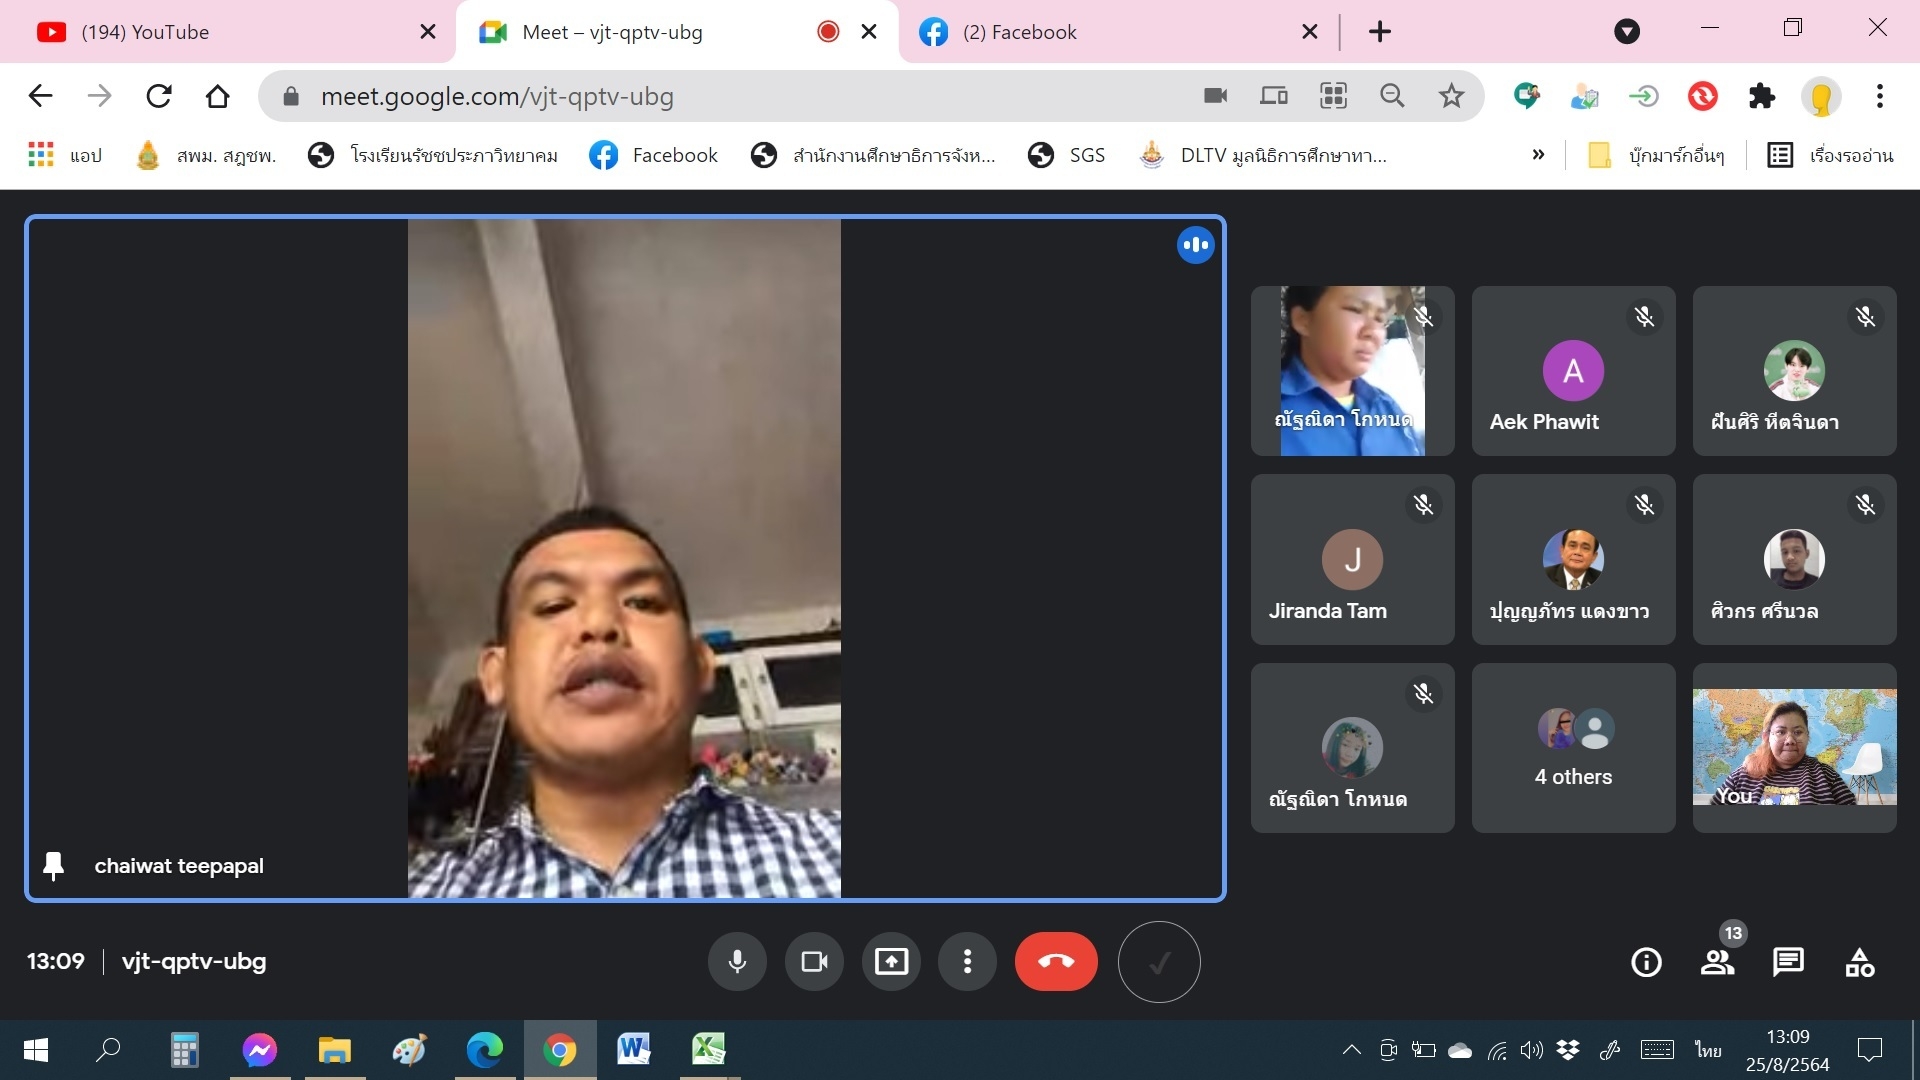Screen dimensions: 1920x1080
Task: Open the in-call chat panel
Action: (1787, 962)
